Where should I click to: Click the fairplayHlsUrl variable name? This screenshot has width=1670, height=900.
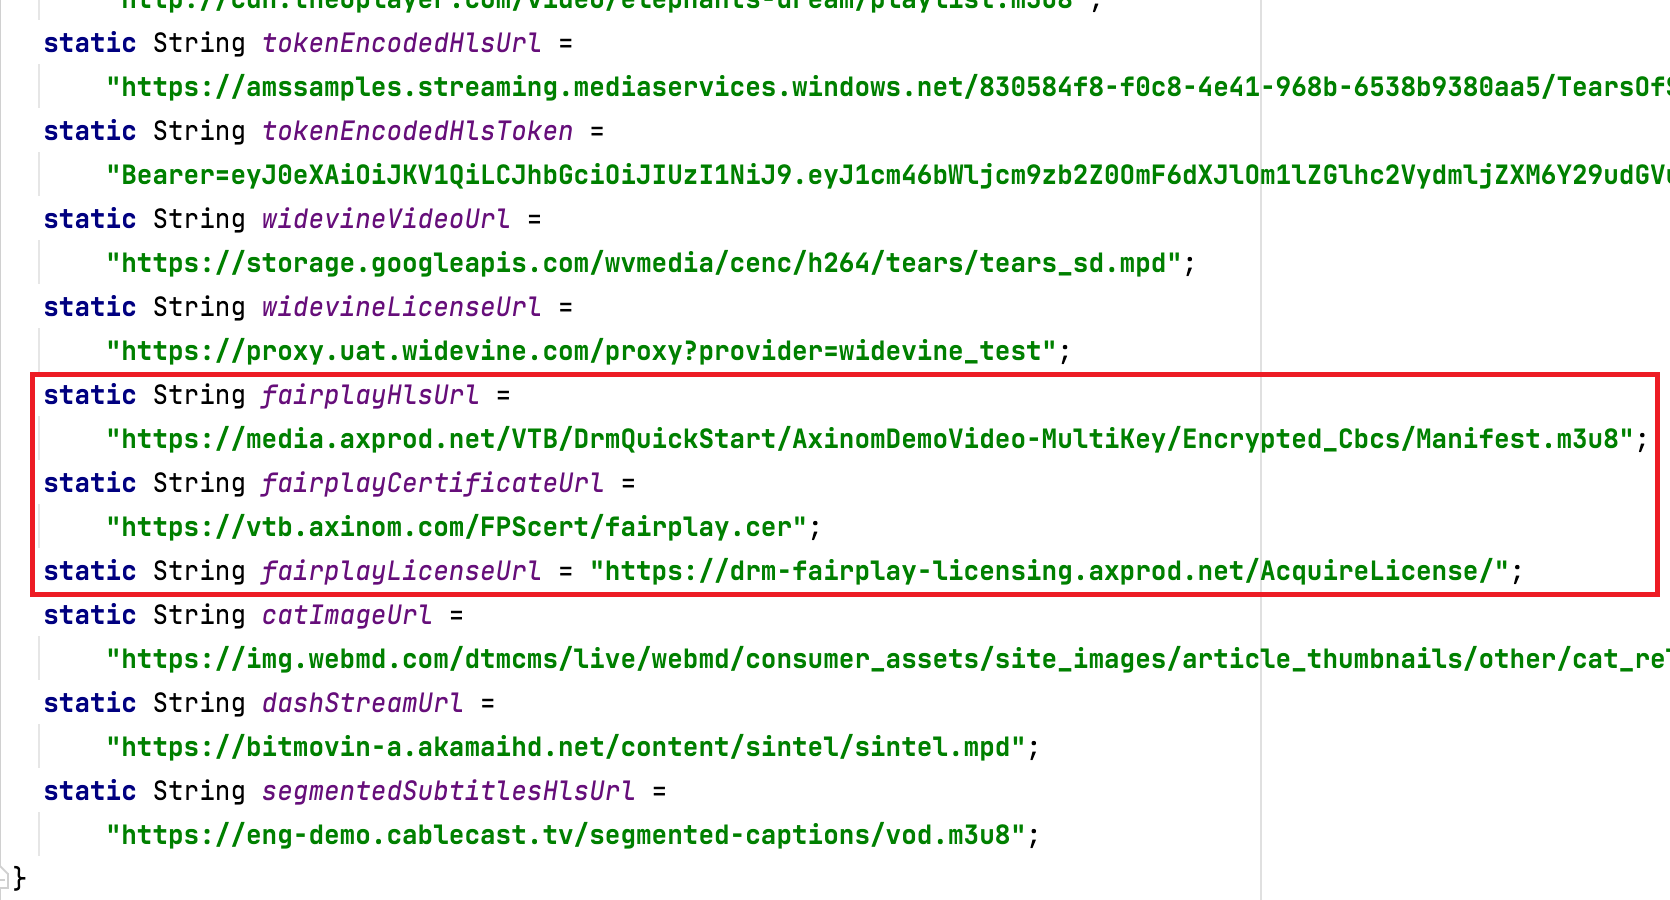[369, 394]
